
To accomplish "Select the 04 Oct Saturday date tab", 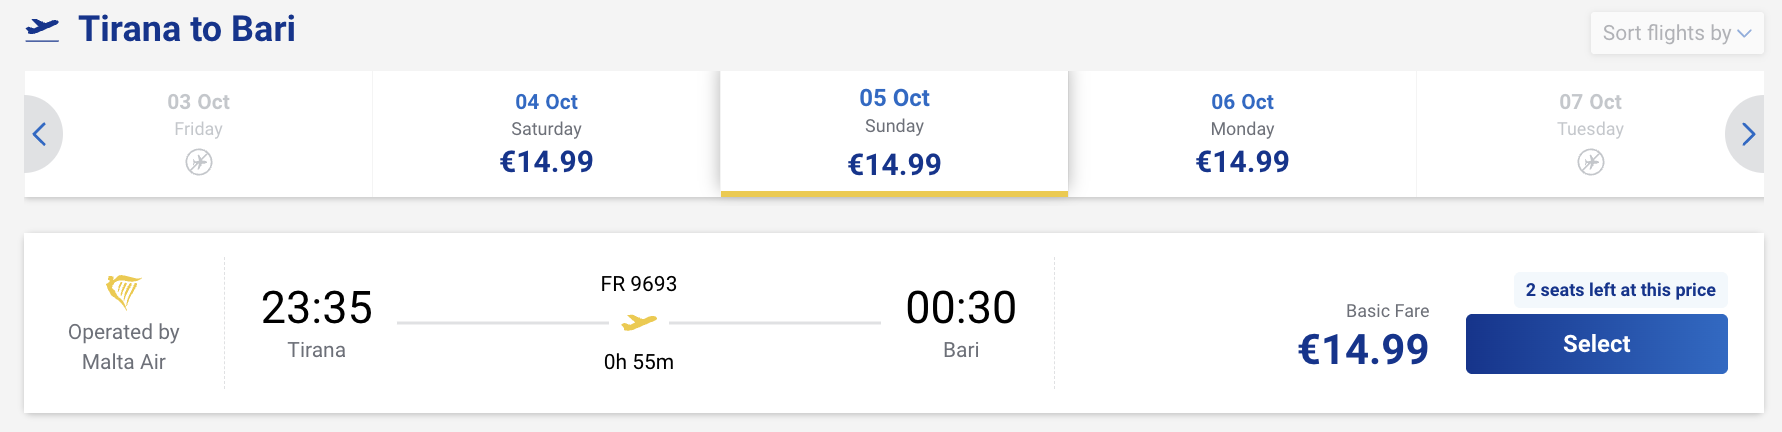I will pos(547,134).
